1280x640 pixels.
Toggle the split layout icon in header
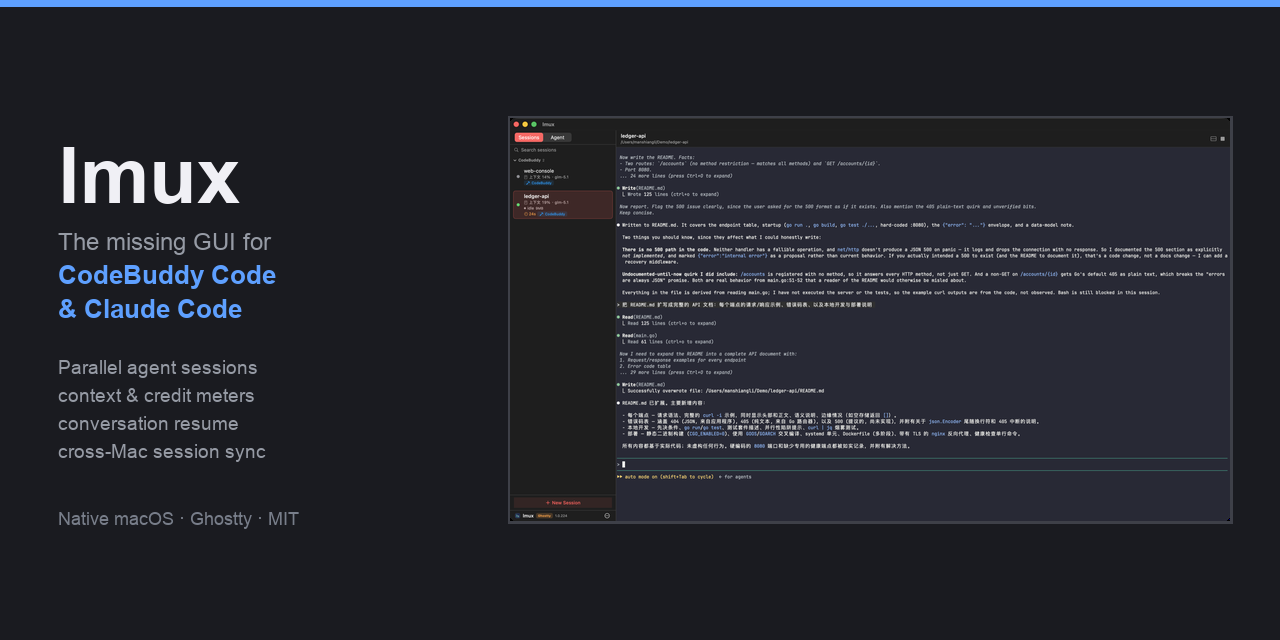coord(1213,138)
